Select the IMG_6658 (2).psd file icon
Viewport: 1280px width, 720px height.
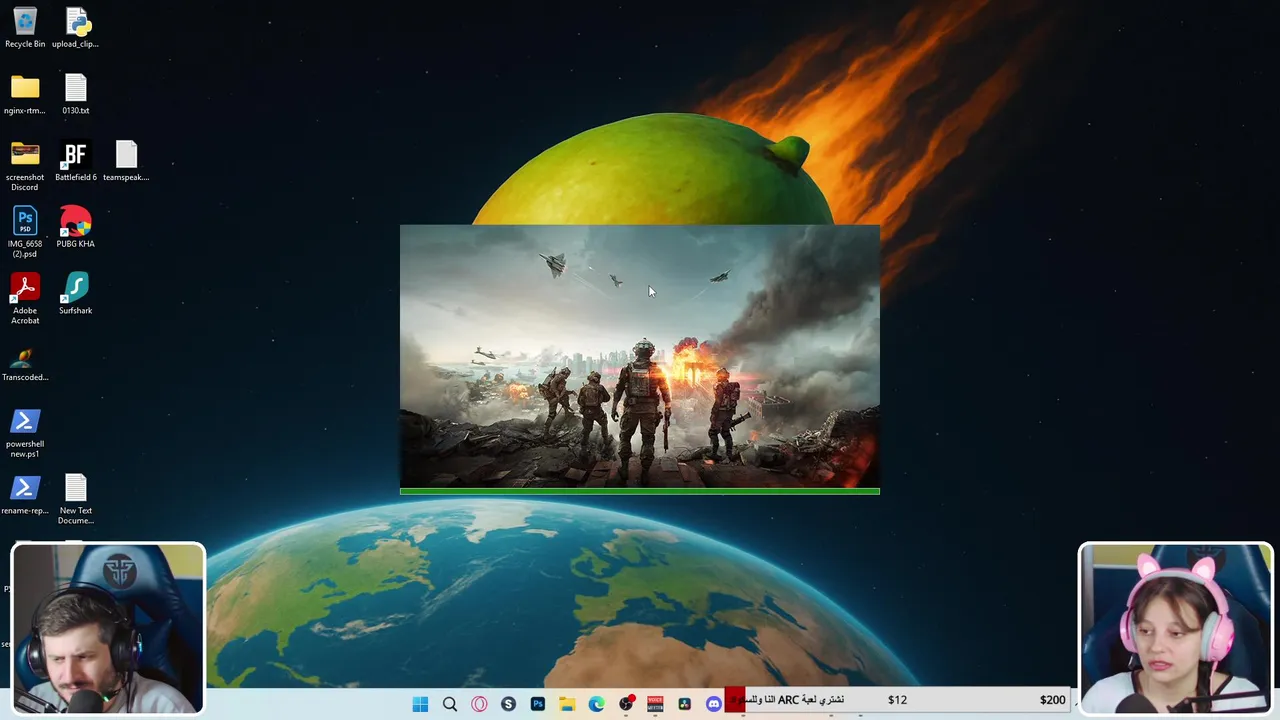(x=25, y=232)
